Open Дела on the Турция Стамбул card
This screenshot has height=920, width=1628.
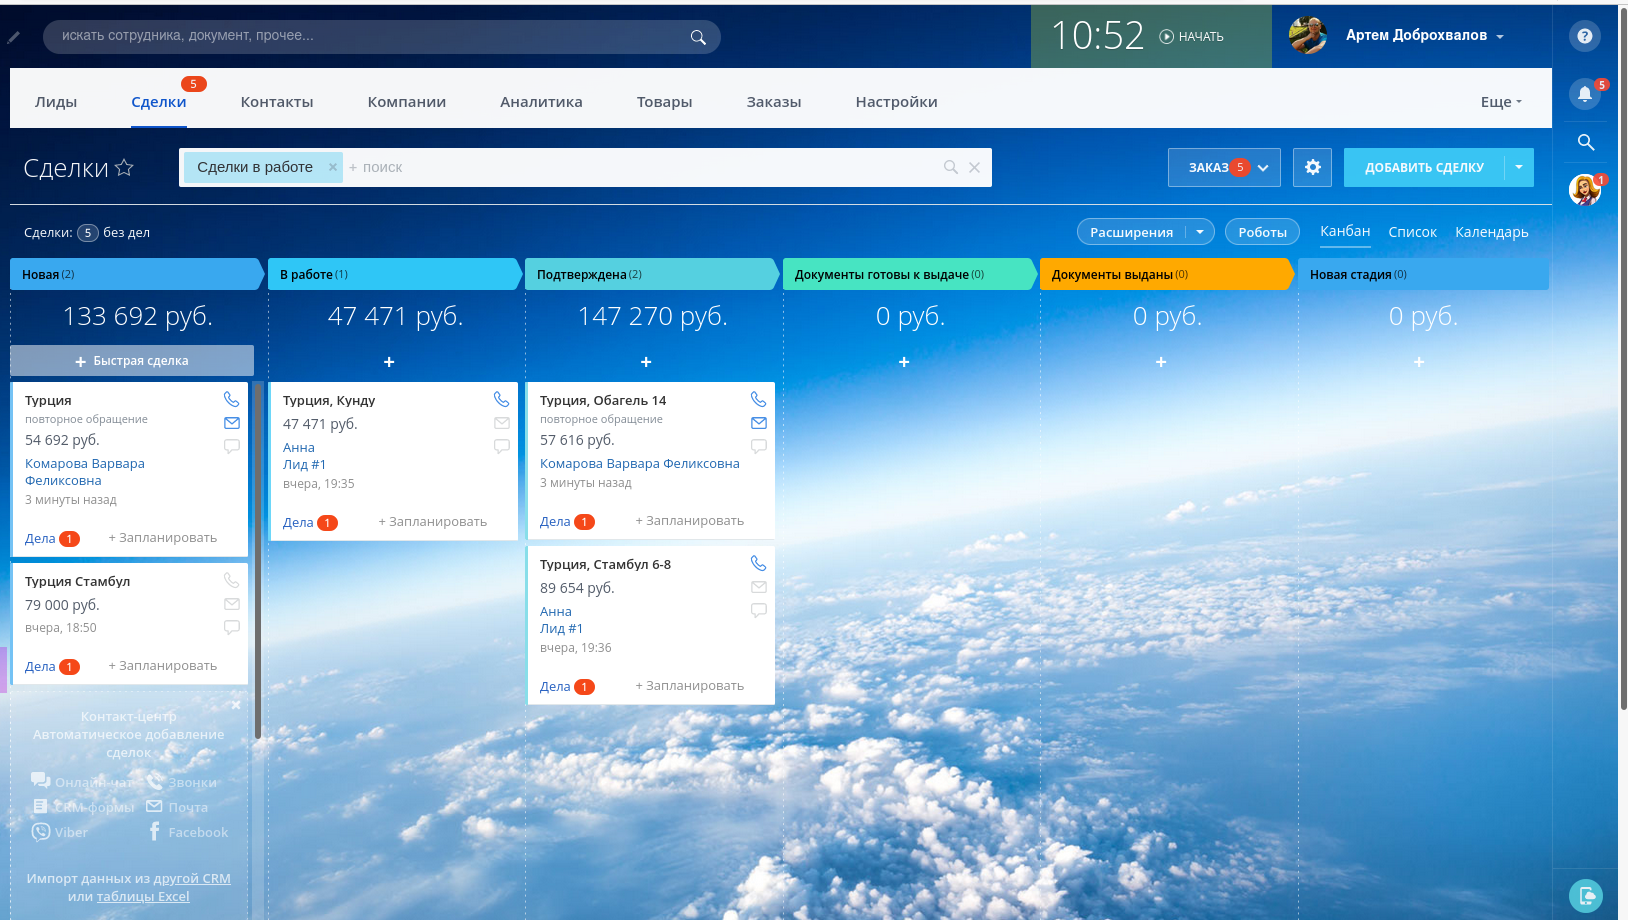pyautogui.click(x=40, y=667)
